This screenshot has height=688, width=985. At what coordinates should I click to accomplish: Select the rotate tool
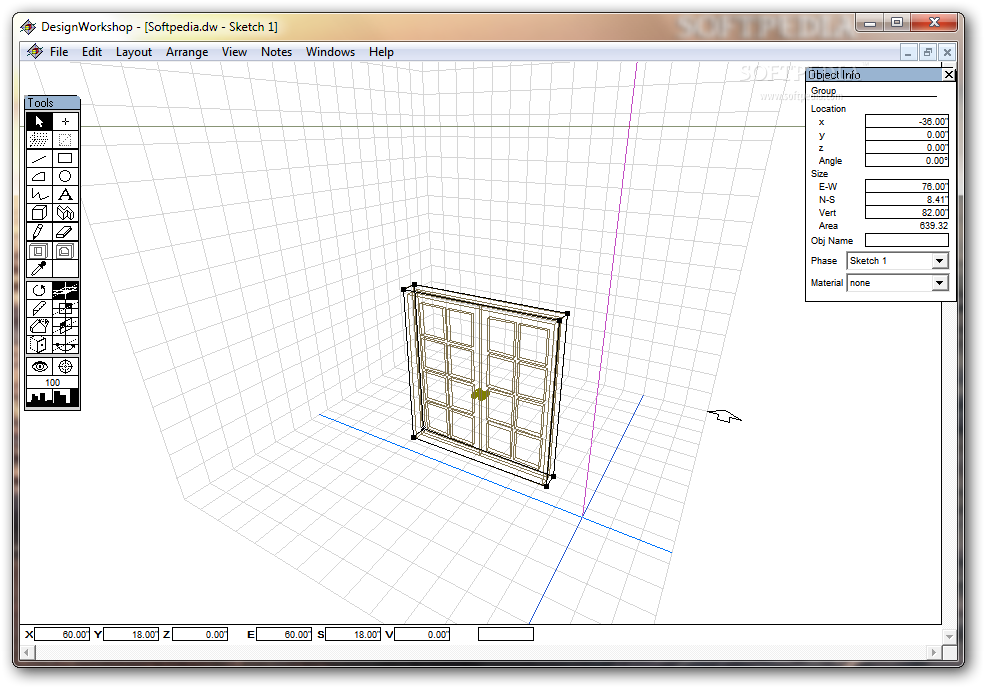[x=39, y=290]
